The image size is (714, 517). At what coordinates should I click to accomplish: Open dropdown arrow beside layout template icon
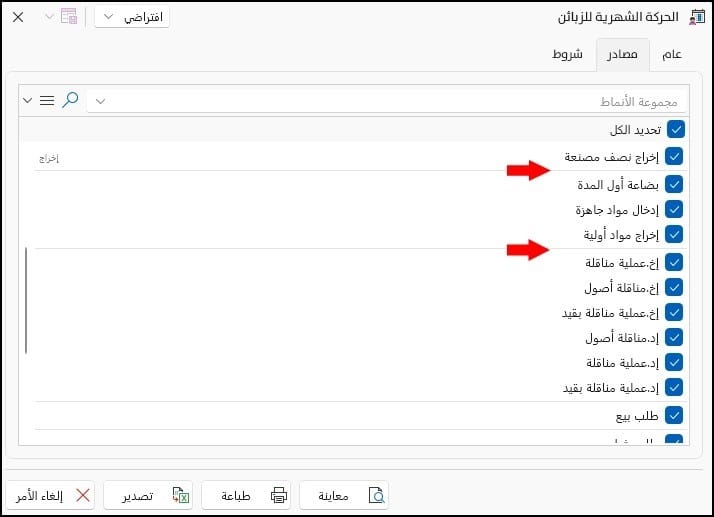pos(49,17)
